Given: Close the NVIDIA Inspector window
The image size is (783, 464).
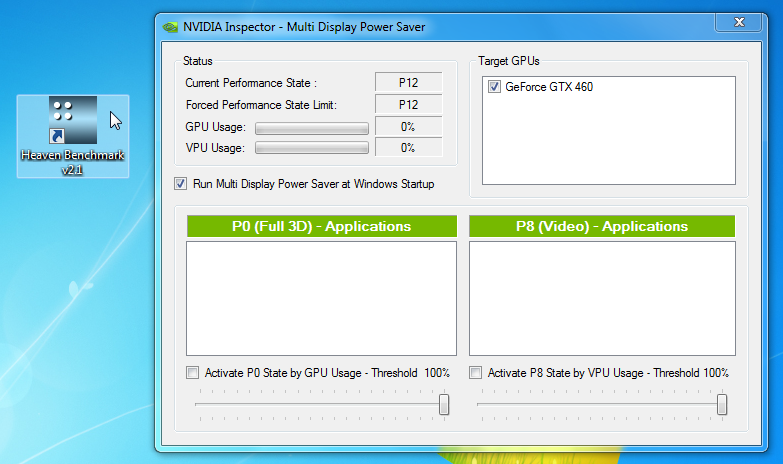Looking at the screenshot, I should 739,21.
